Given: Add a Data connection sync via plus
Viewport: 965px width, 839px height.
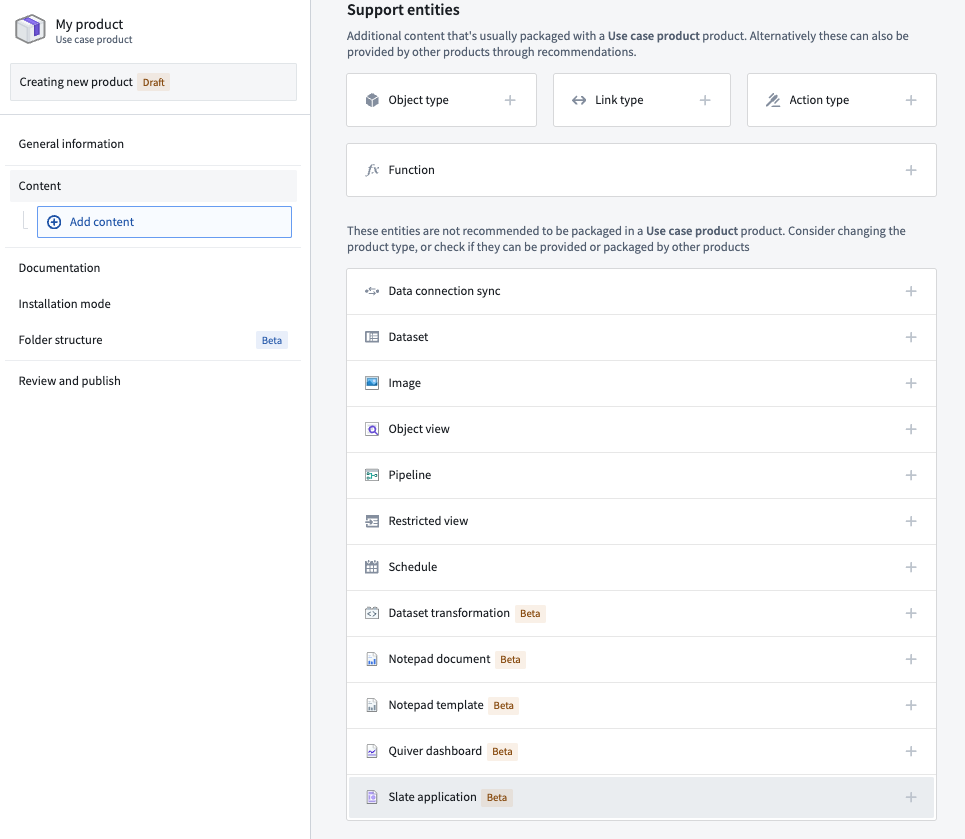Looking at the screenshot, I should pyautogui.click(x=911, y=291).
